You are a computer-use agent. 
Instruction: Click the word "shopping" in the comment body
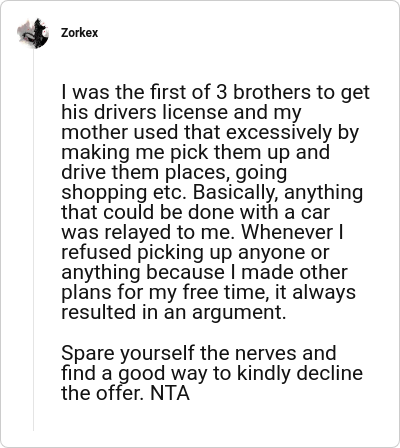104,193
